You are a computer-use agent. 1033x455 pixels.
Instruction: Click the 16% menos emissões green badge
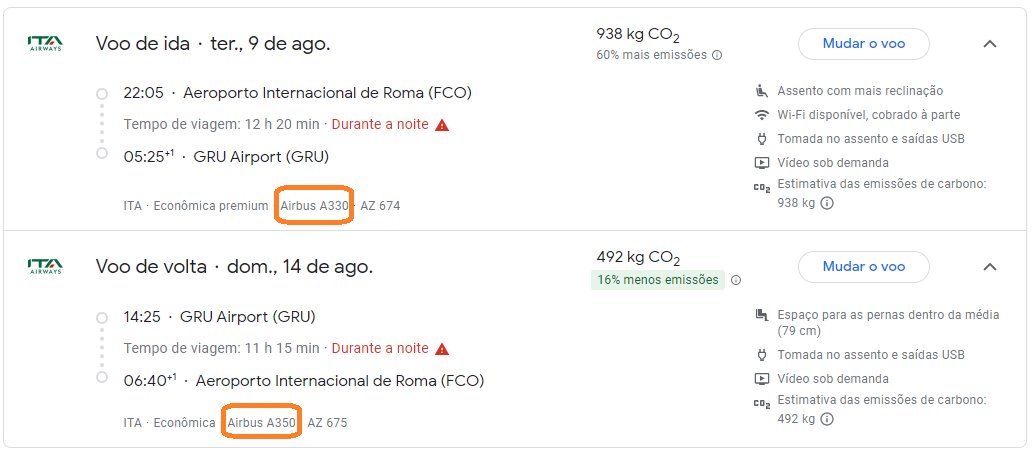(657, 280)
